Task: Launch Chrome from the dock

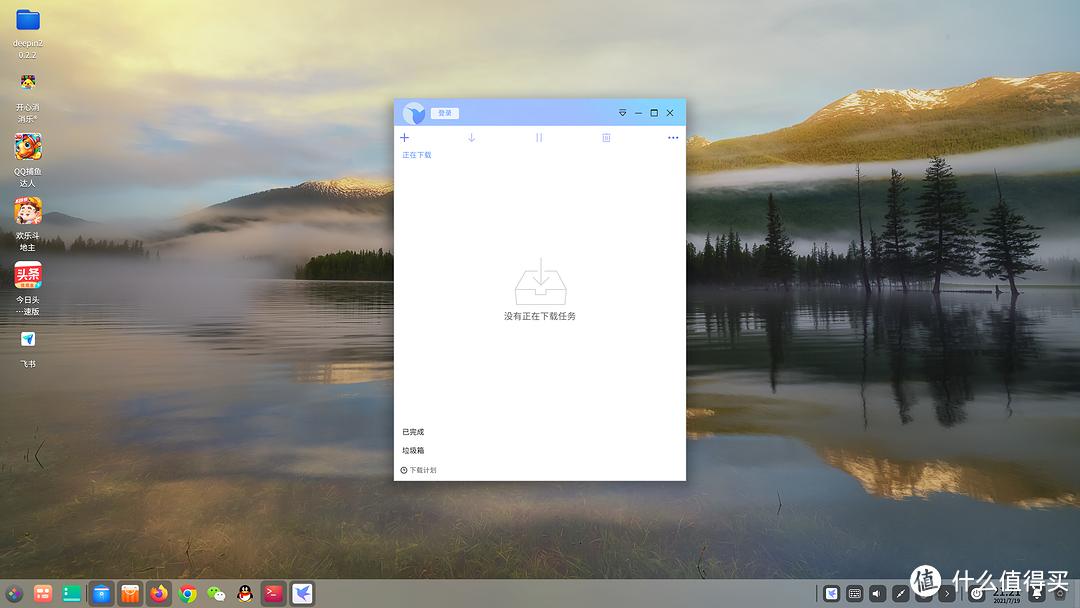Action: (x=187, y=593)
